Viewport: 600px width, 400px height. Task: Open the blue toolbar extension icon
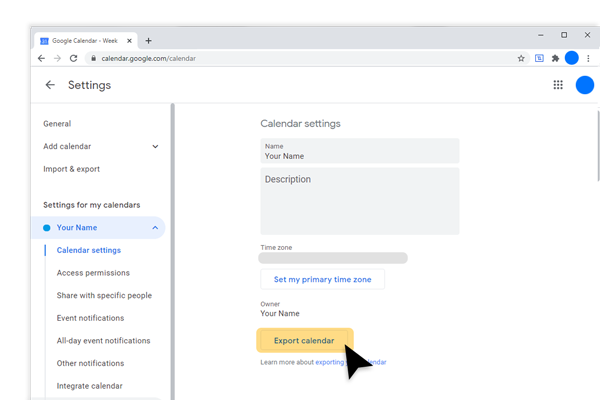click(x=539, y=58)
